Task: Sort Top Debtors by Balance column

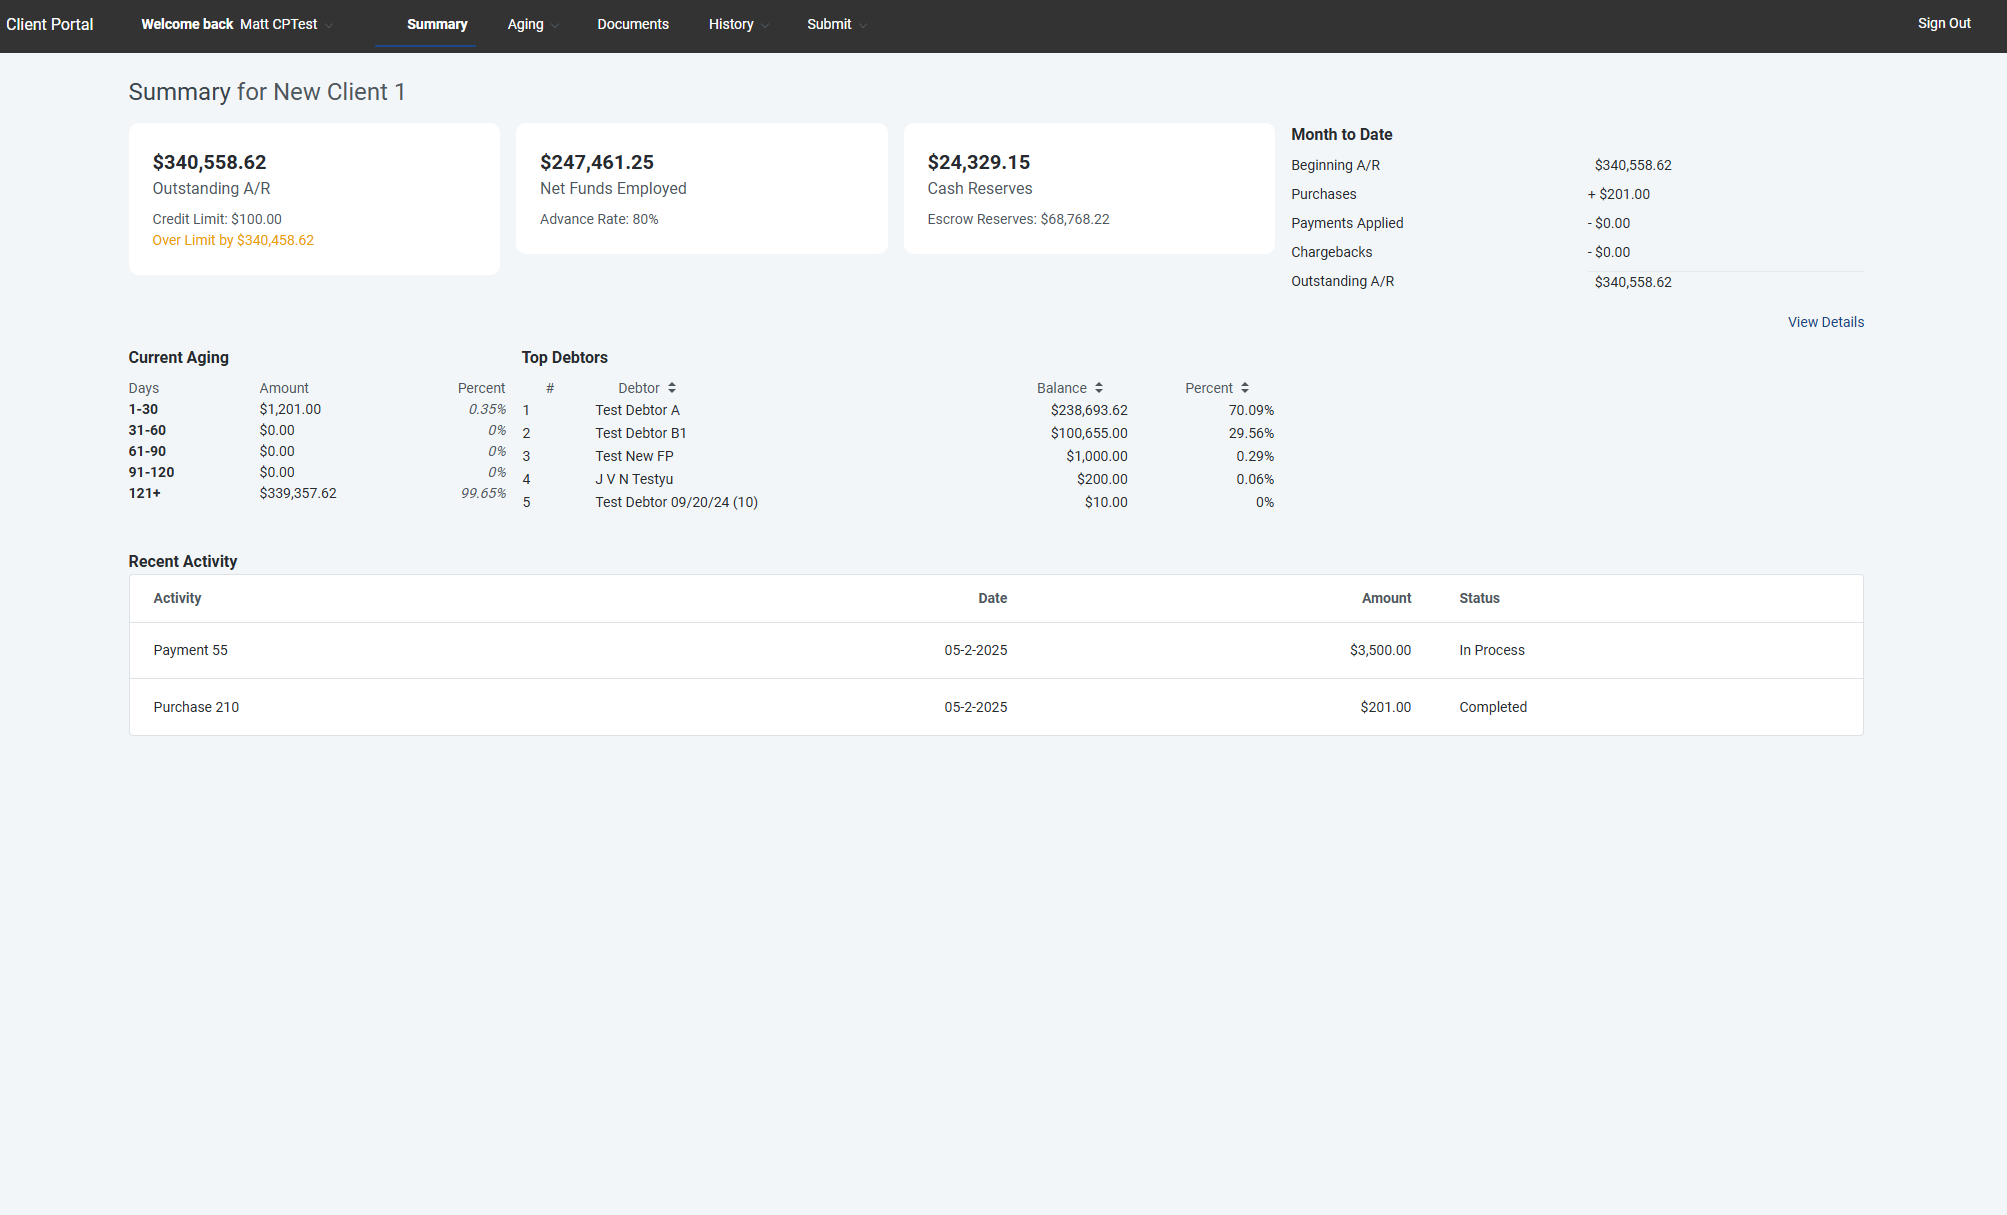Action: [1098, 387]
